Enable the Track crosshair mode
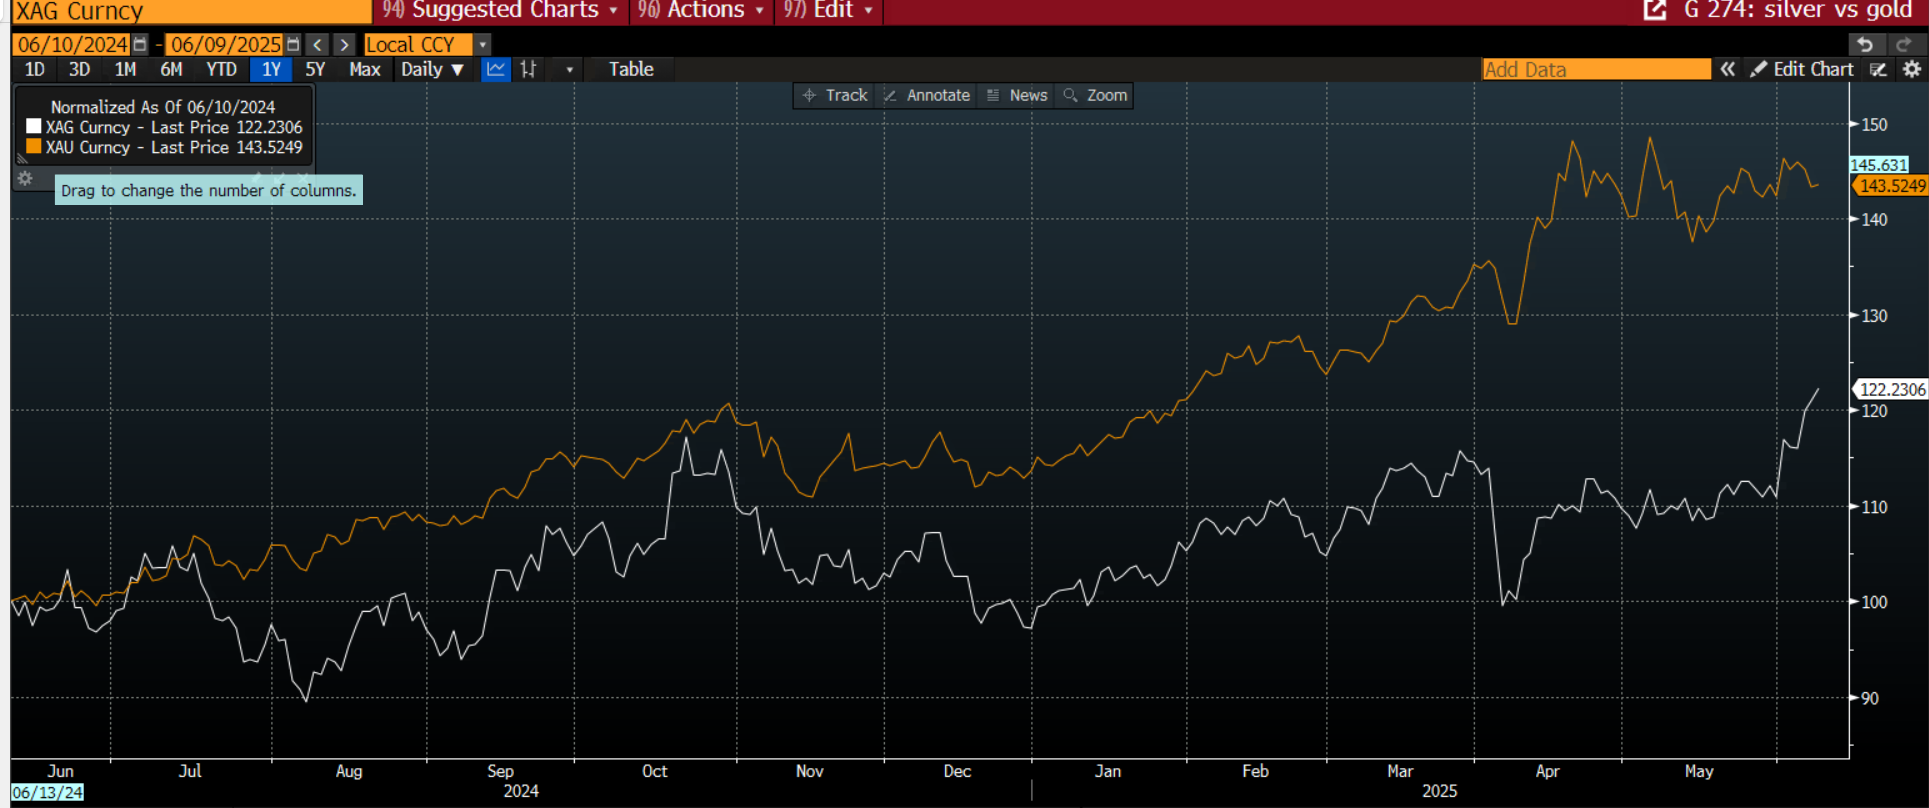This screenshot has height=808, width=1929. click(835, 95)
